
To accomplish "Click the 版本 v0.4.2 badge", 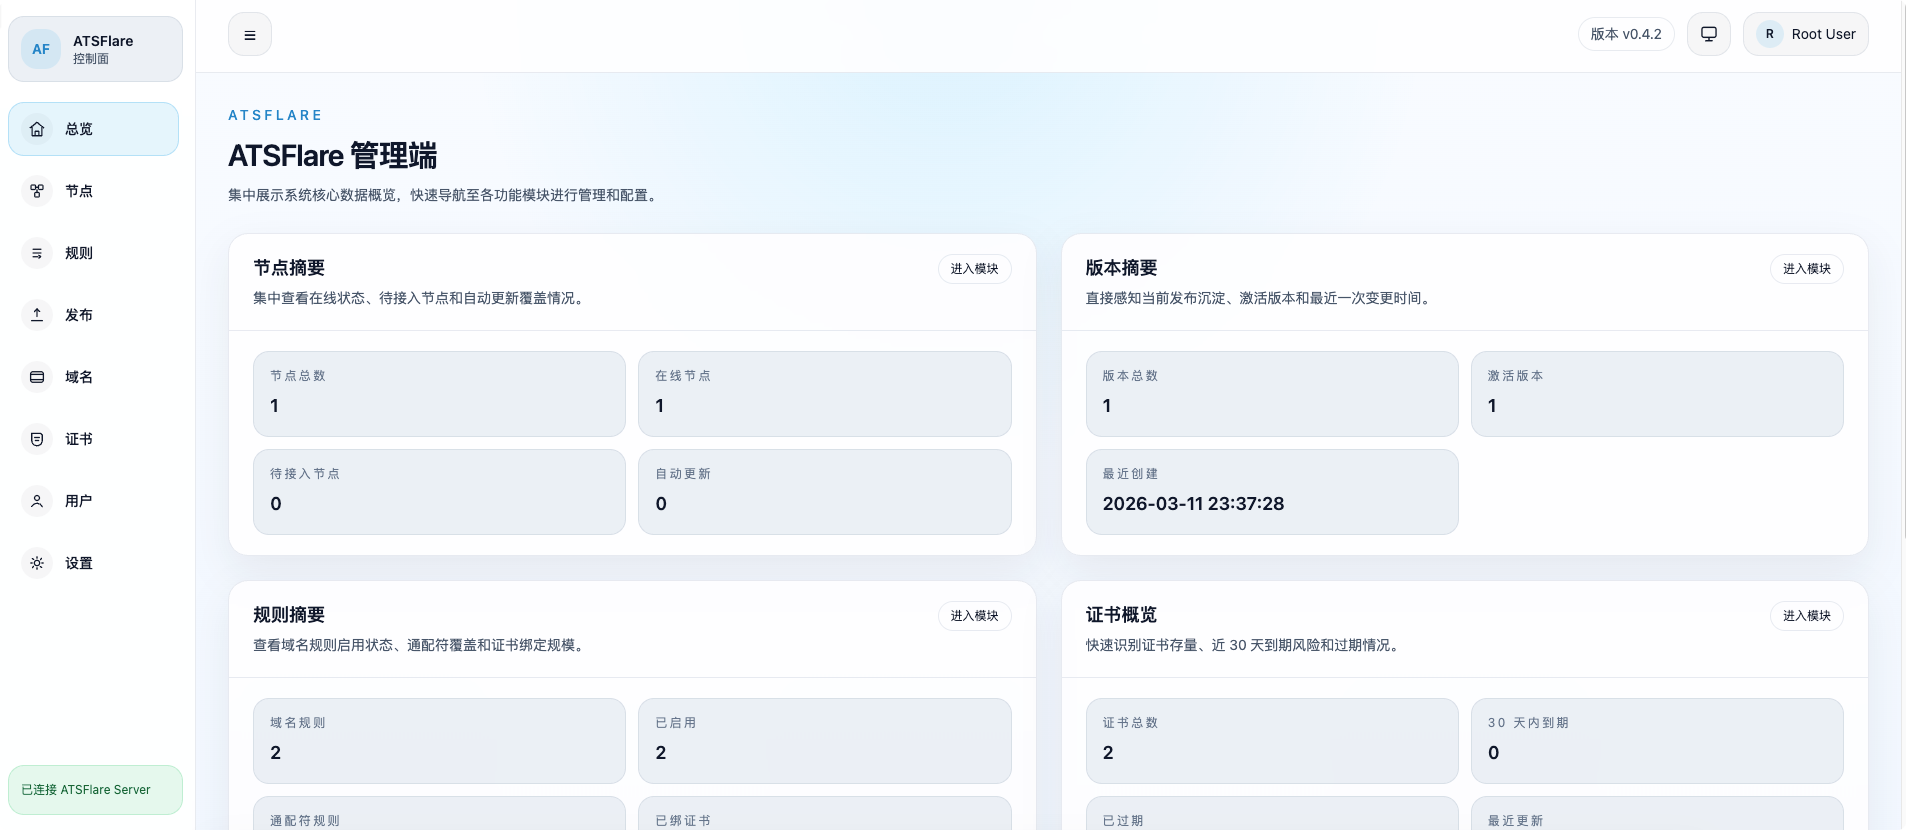I will (1626, 34).
